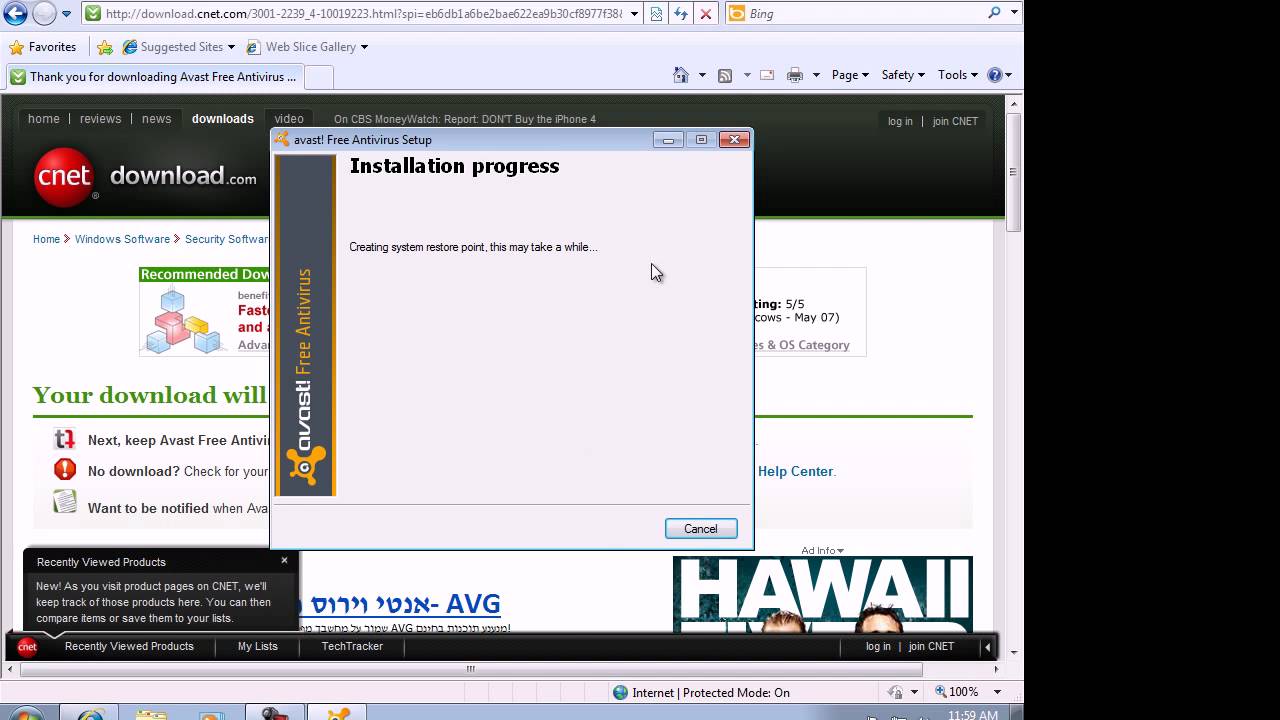The width and height of the screenshot is (1280, 720).
Task: Click the Hawaii advertisement banner
Action: click(x=822, y=594)
